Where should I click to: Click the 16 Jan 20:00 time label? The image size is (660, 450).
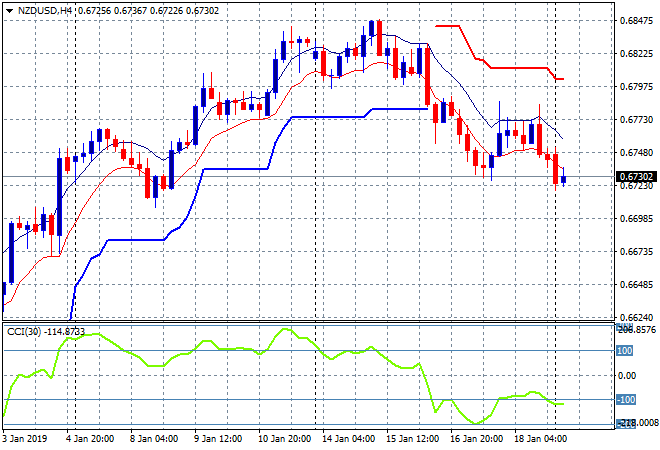[x=476, y=439]
